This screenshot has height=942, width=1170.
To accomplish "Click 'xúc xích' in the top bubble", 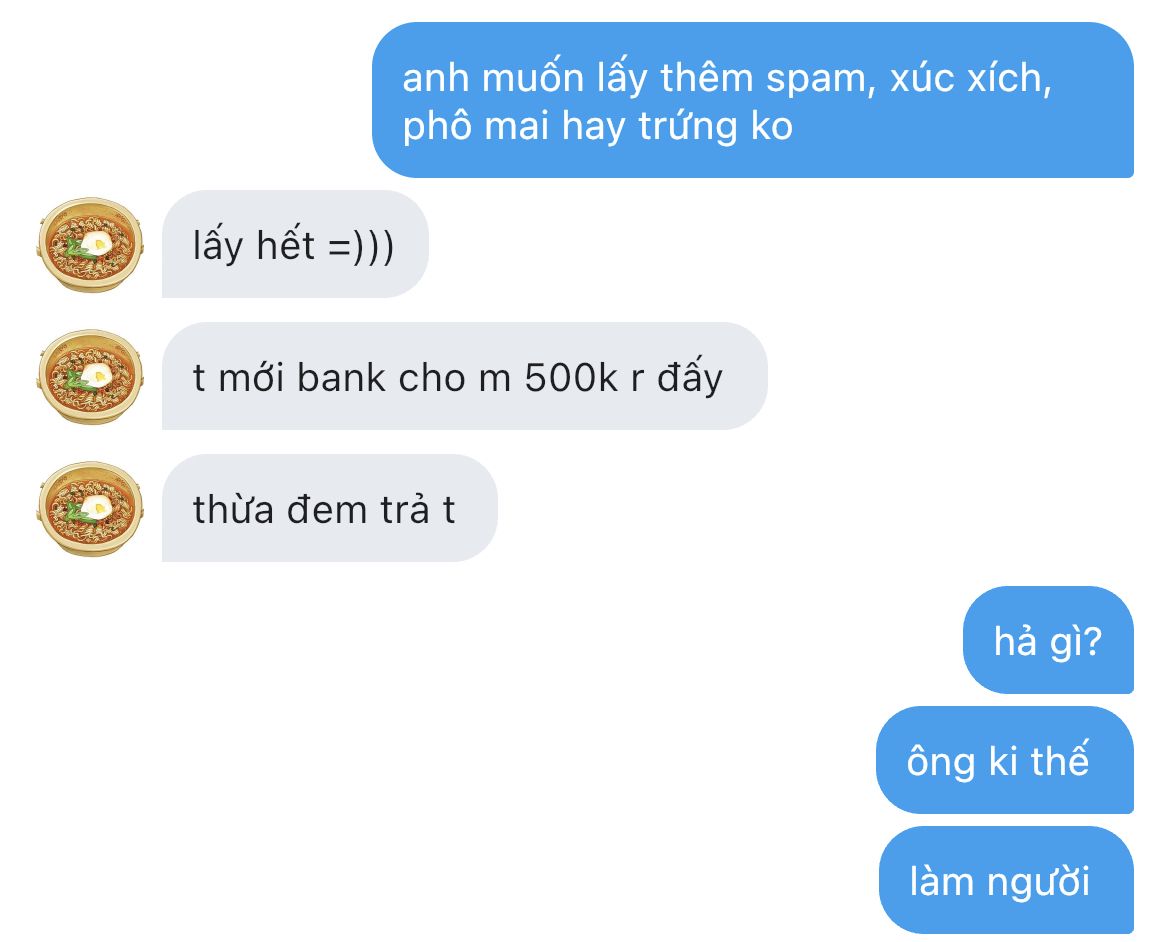I will (970, 78).
